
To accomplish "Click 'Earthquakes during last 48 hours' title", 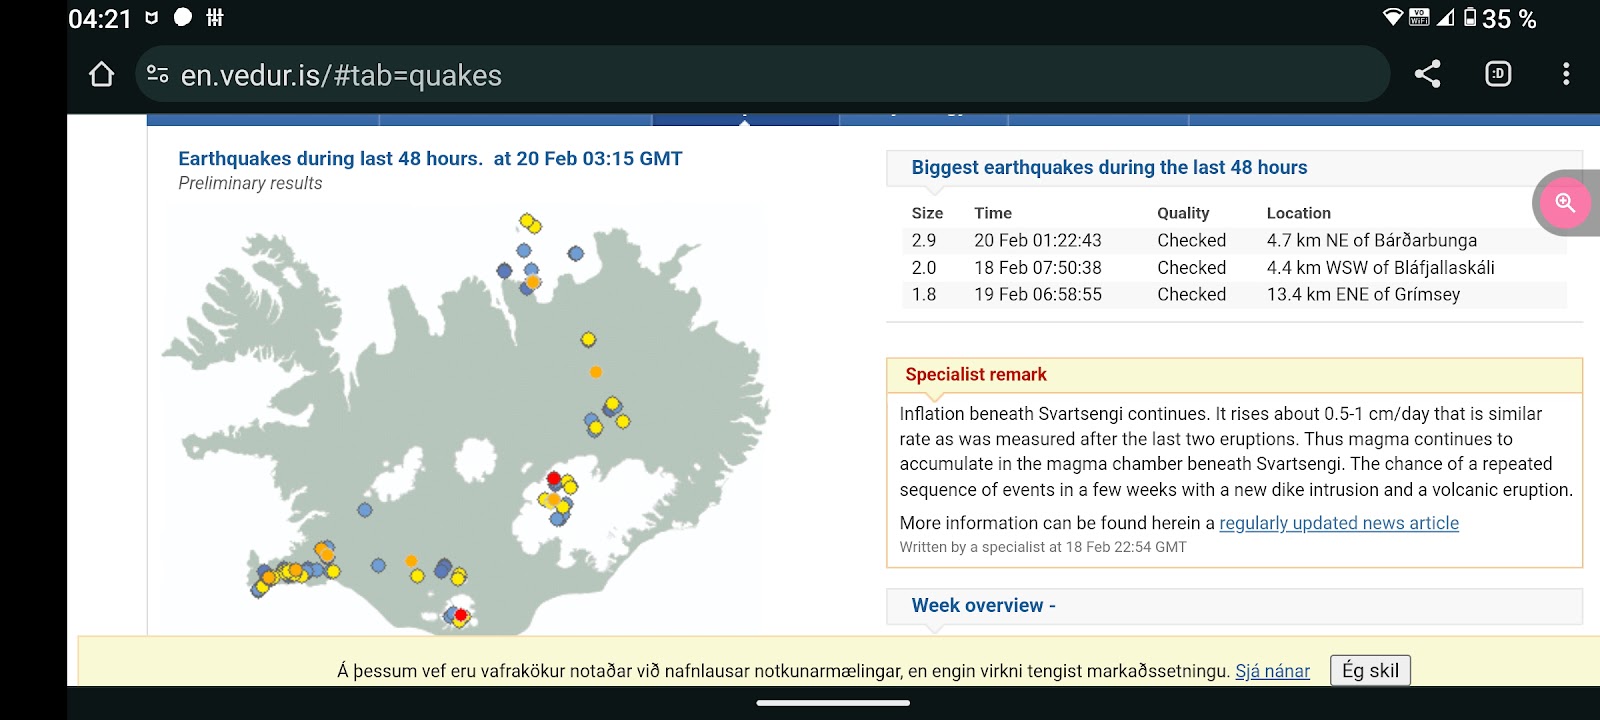I will click(430, 159).
